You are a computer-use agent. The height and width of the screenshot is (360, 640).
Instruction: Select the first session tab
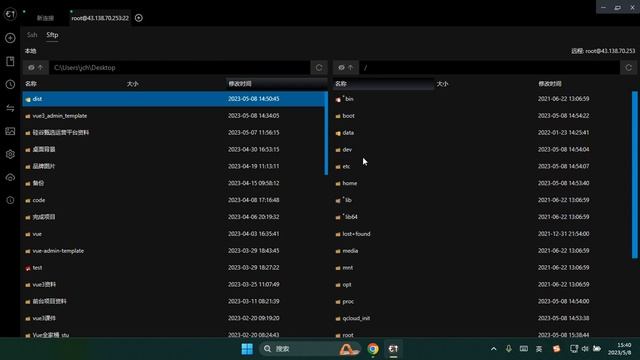click(x=45, y=18)
